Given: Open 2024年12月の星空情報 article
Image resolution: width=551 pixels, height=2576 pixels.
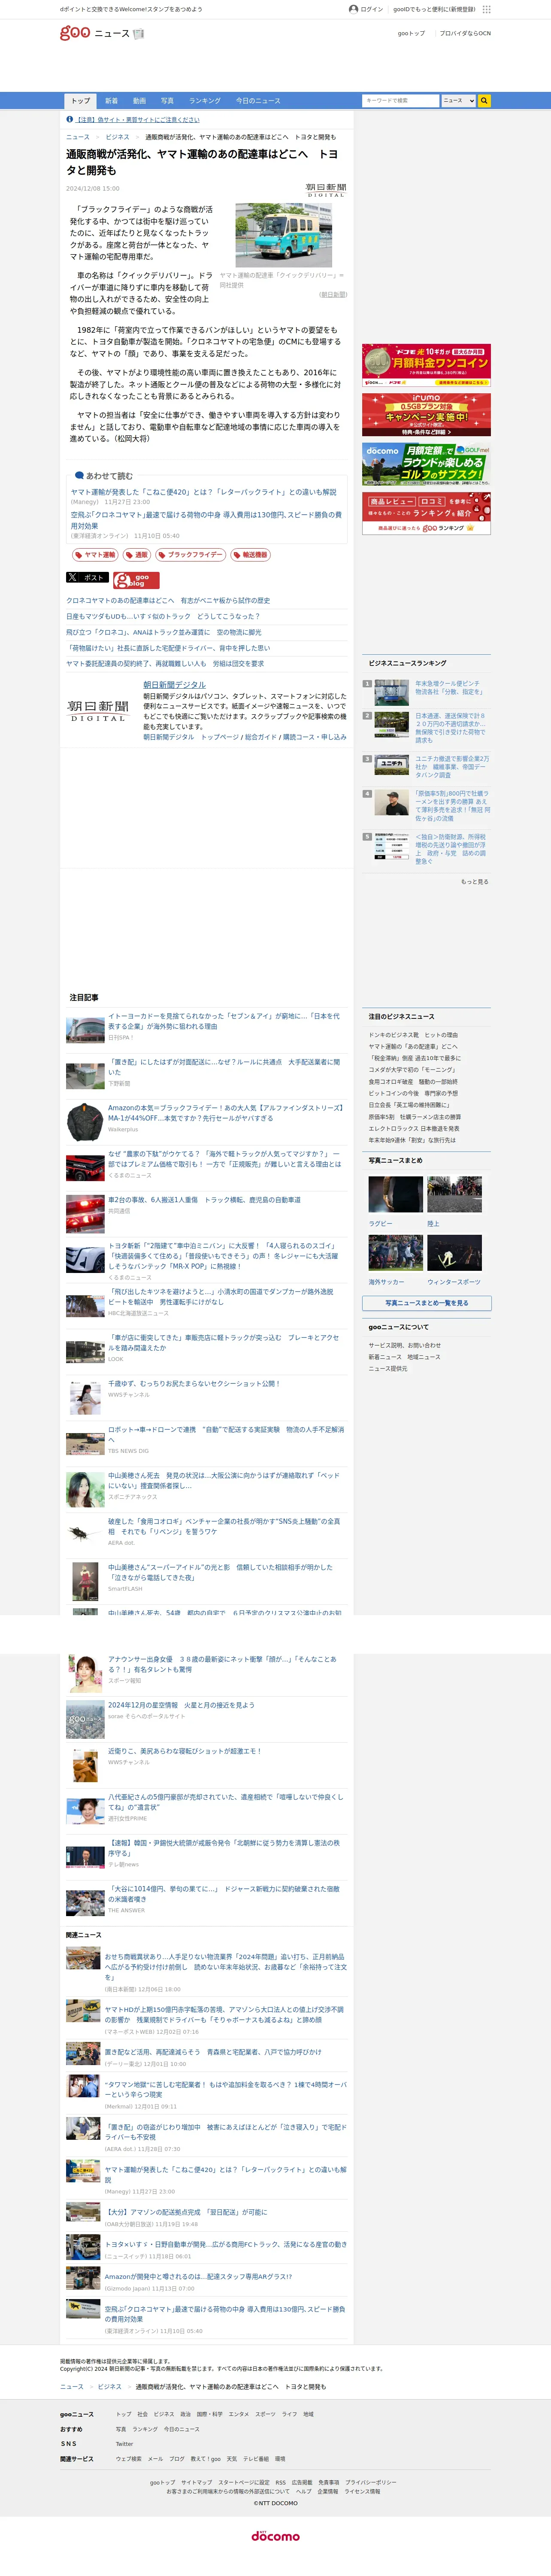Looking at the screenshot, I should click(181, 1705).
